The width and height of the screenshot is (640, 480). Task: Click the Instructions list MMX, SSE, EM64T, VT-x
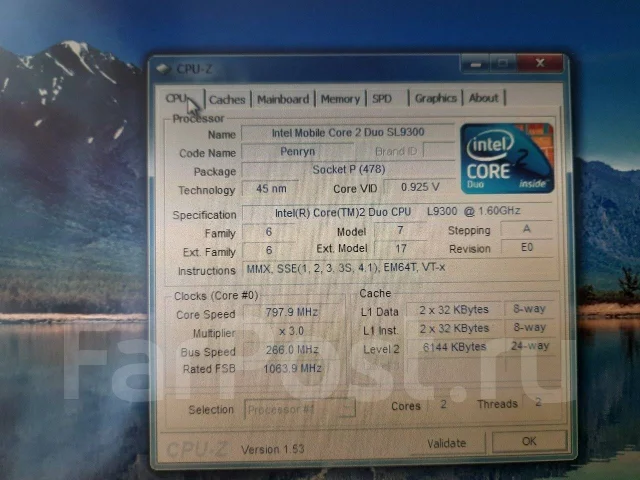point(400,269)
